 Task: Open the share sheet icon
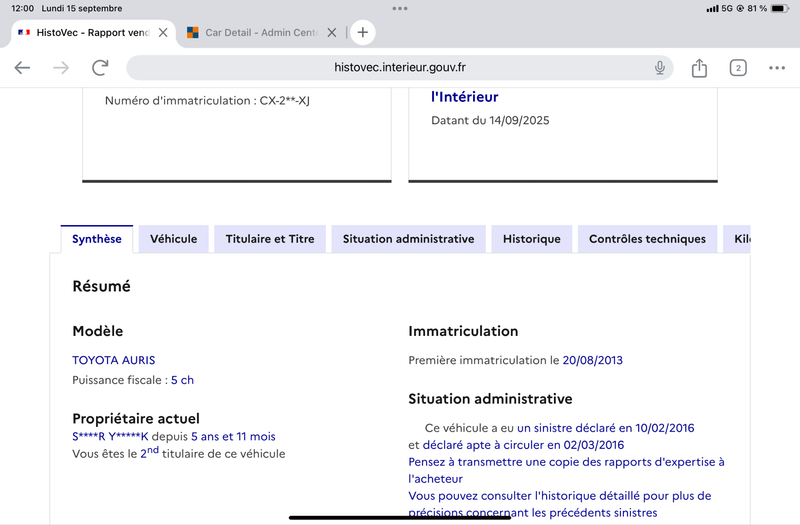click(x=699, y=68)
